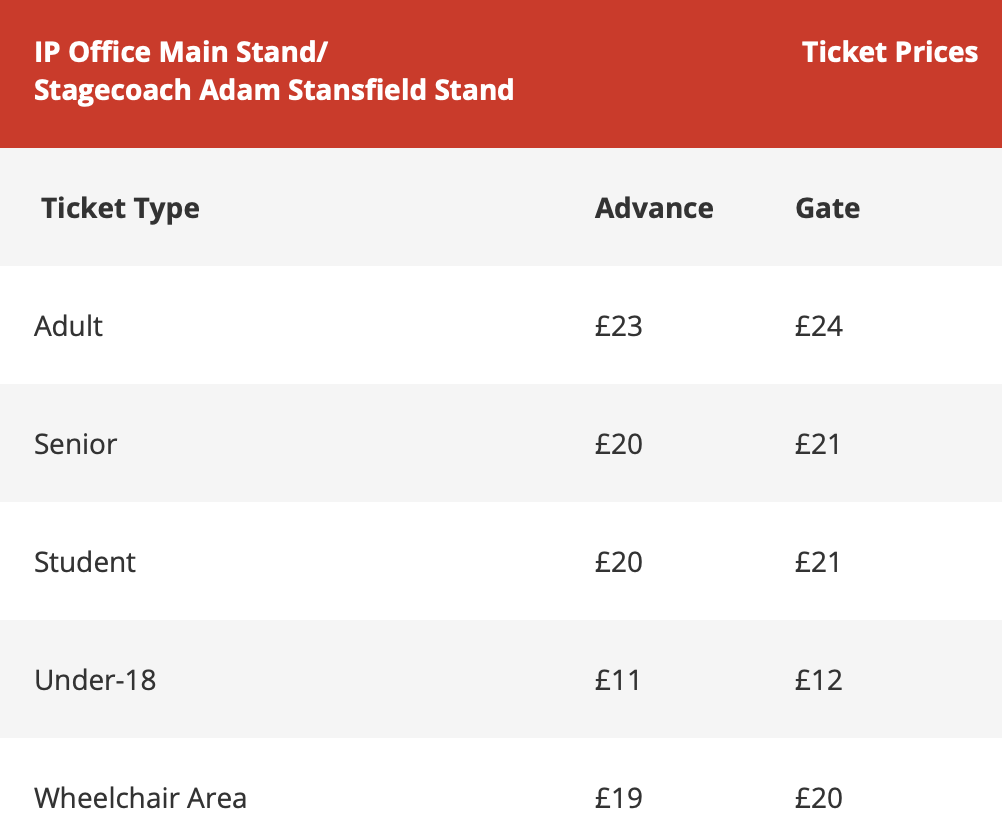The width and height of the screenshot is (1002, 836).
Task: Click the Wheelchair Area gate price £20
Action: click(818, 798)
